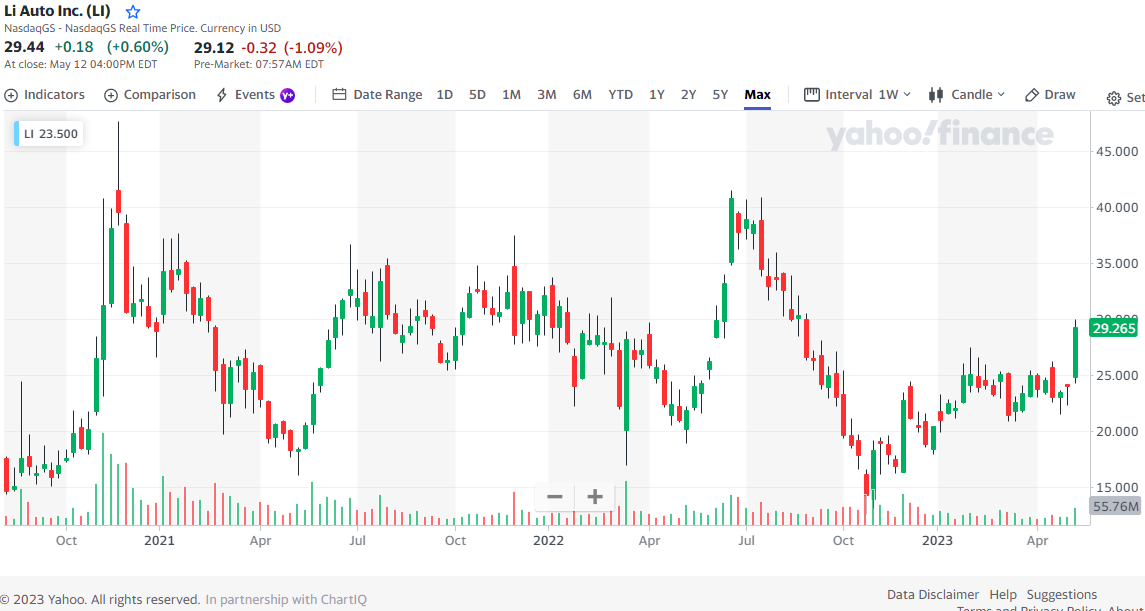This screenshot has width=1145, height=611.
Task: Select the 1M range
Action: pos(511,95)
